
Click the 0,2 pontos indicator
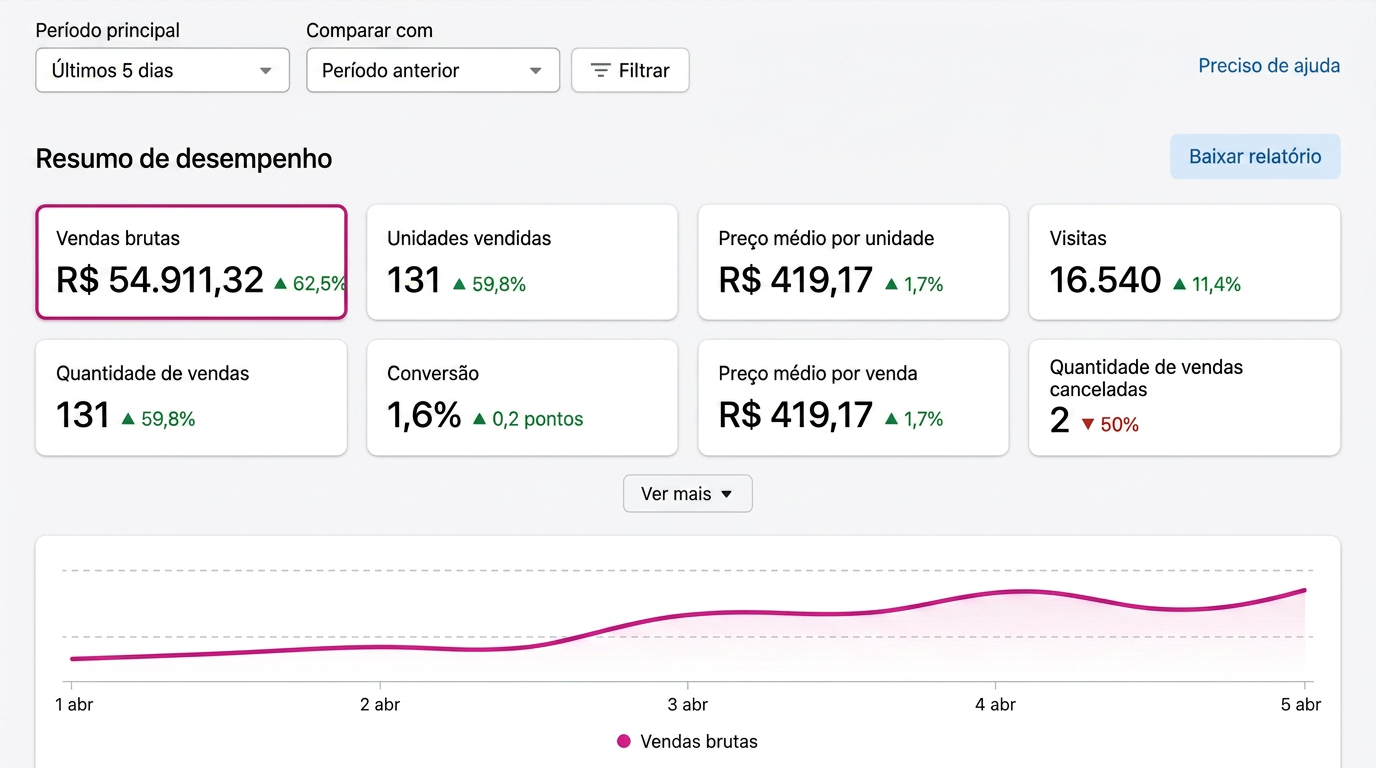click(528, 420)
